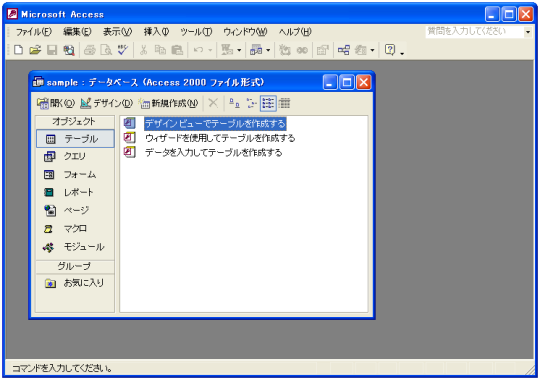This screenshot has width=540, height=380.
Task: Expand the Analyze dropdown arrow
Action: [268, 50]
